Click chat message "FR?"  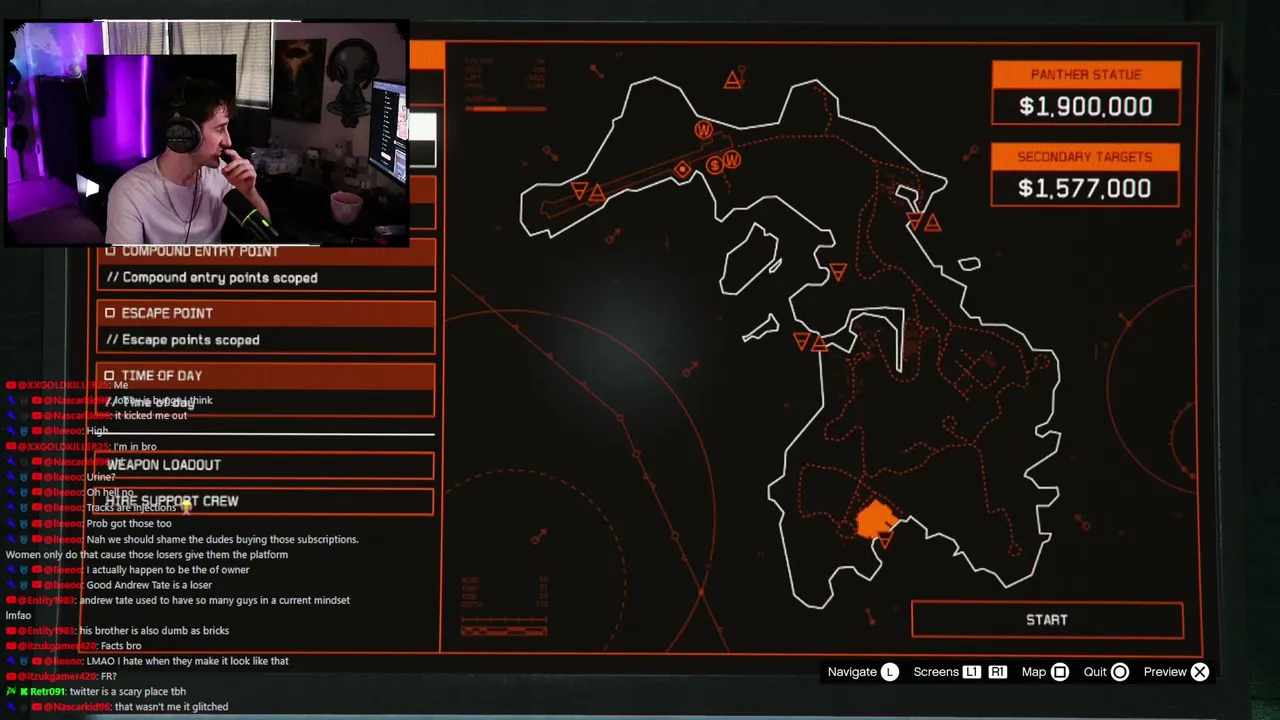coord(109,677)
